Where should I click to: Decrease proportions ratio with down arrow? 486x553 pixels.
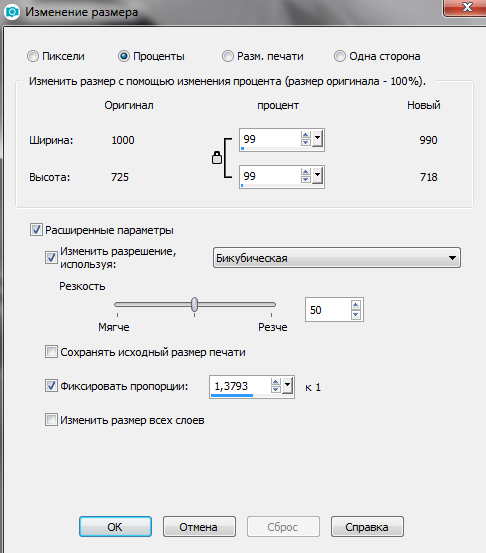click(x=276, y=389)
